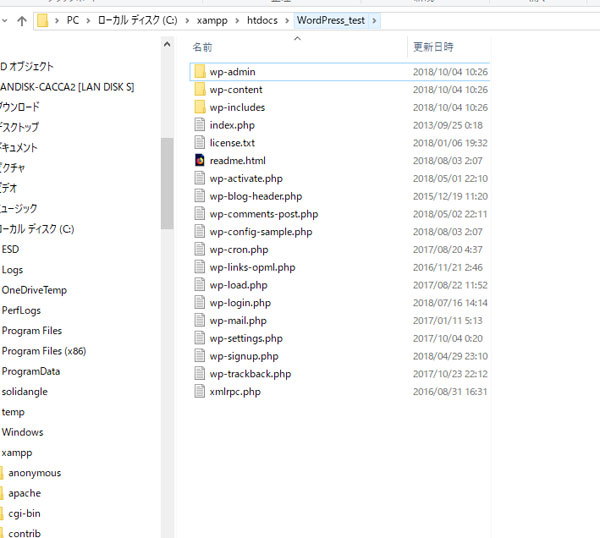Select OneDriveTemp folder in tree
Image resolution: width=600 pixels, height=538 pixels.
(34, 290)
